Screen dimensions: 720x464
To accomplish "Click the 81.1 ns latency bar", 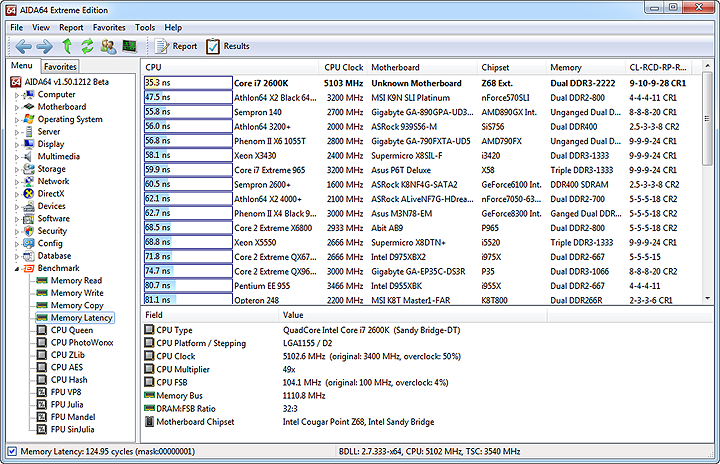I will pos(188,300).
